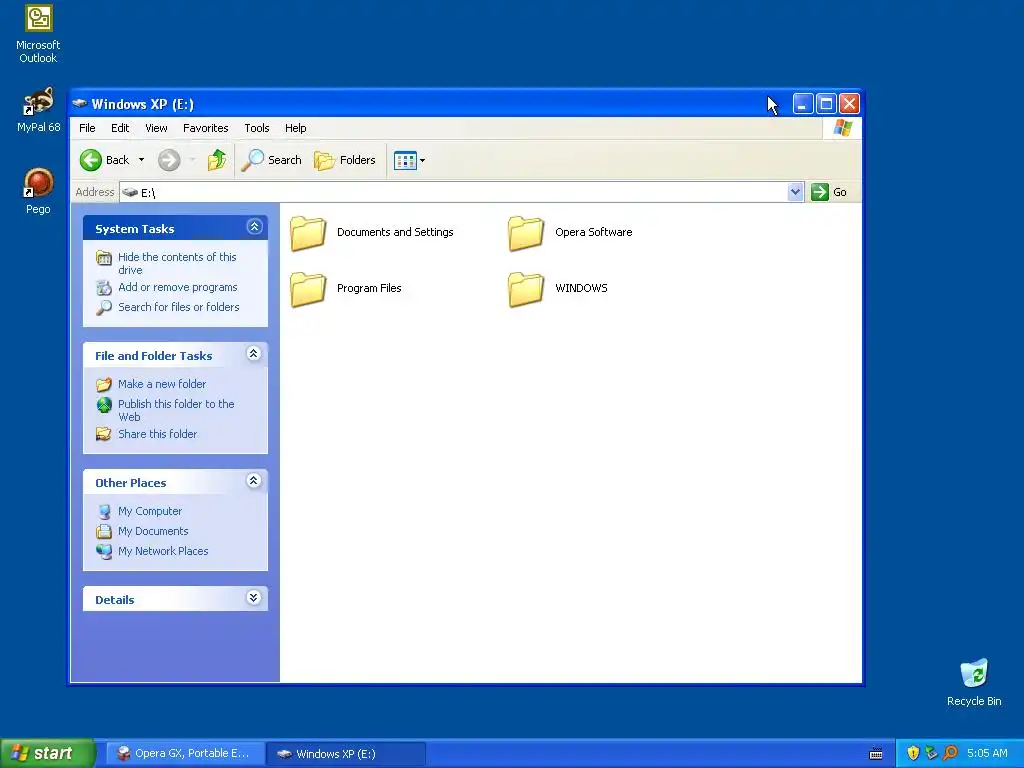Click the security shield tray icon
The width and height of the screenshot is (1024, 768).
(913, 753)
